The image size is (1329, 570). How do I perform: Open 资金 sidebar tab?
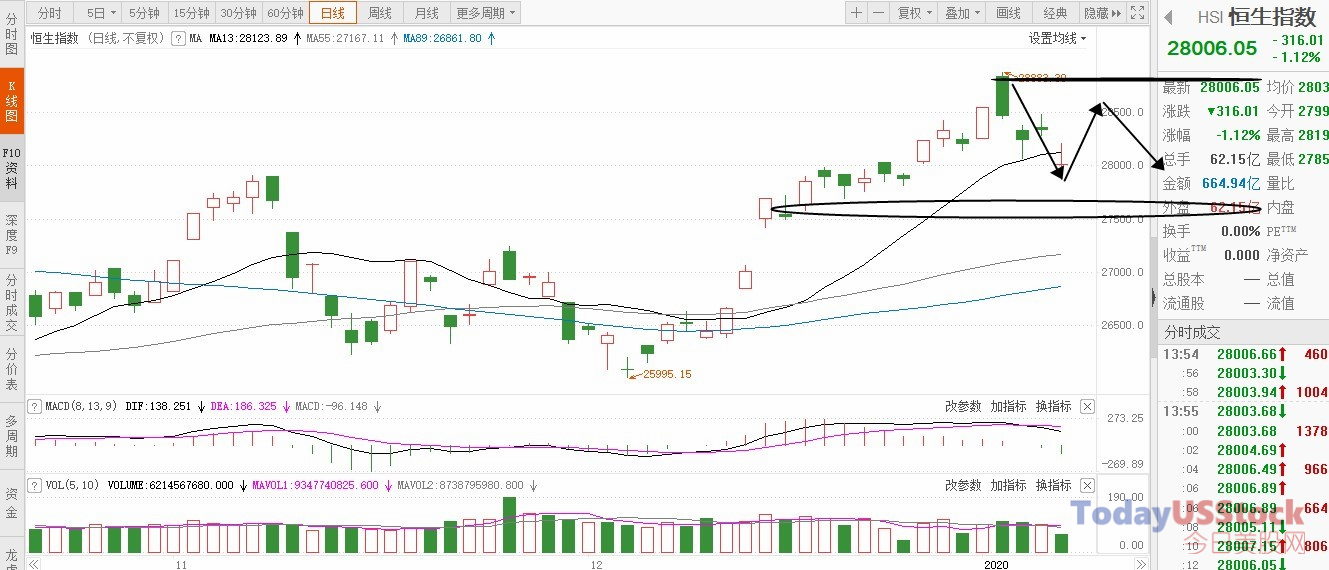click(12, 502)
